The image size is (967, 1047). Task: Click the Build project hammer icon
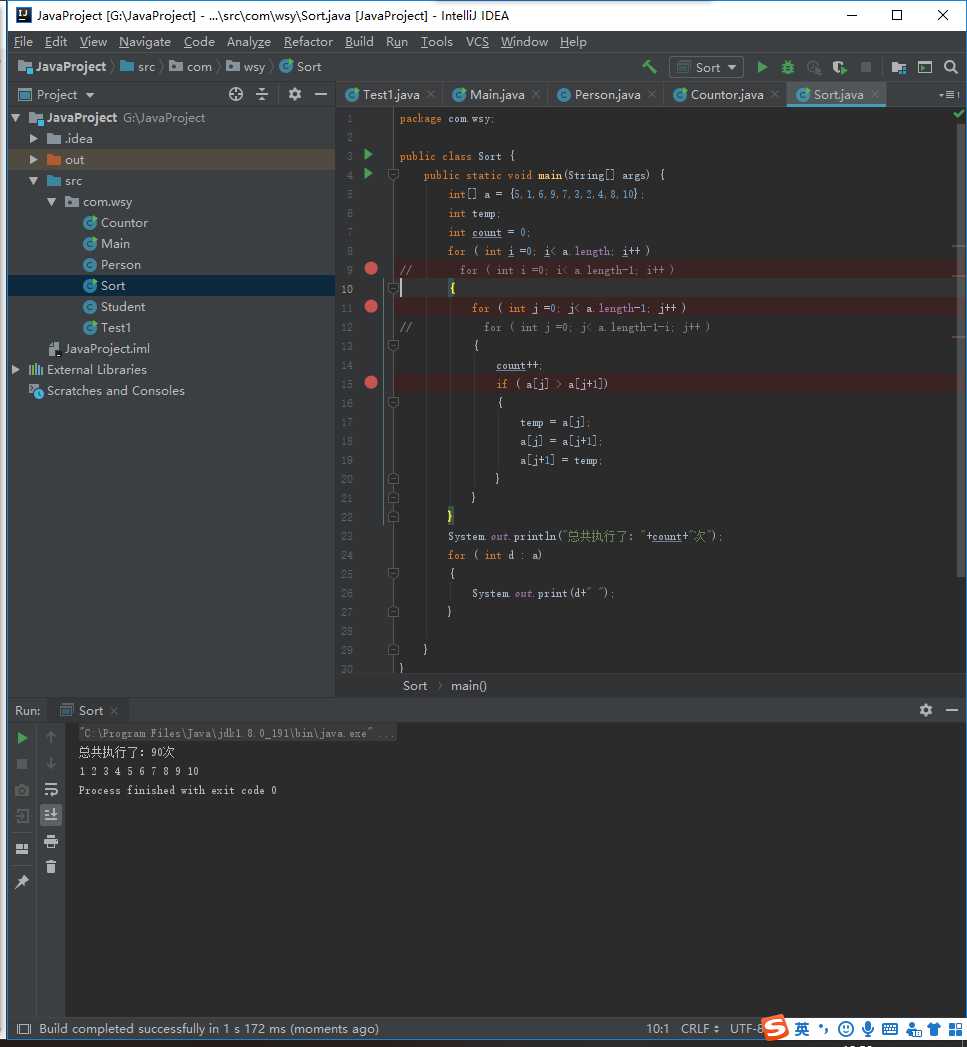pos(649,67)
